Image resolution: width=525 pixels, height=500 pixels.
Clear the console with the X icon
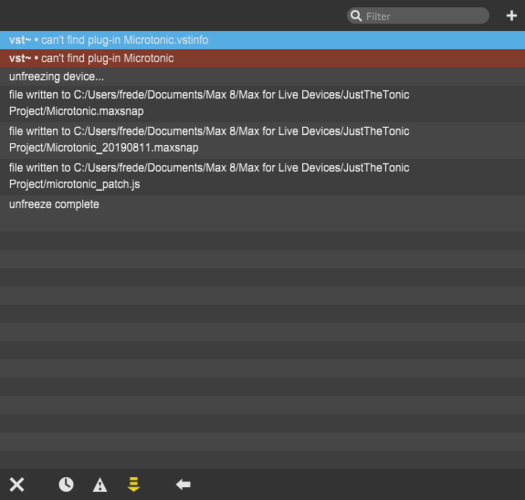17,484
